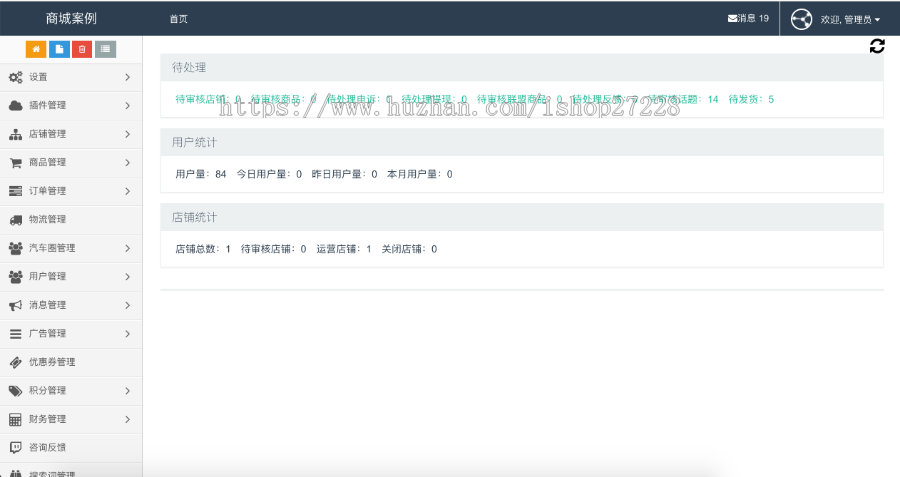Click the truck icon beside 物流管理
The height and width of the screenshot is (477, 900).
15,220
